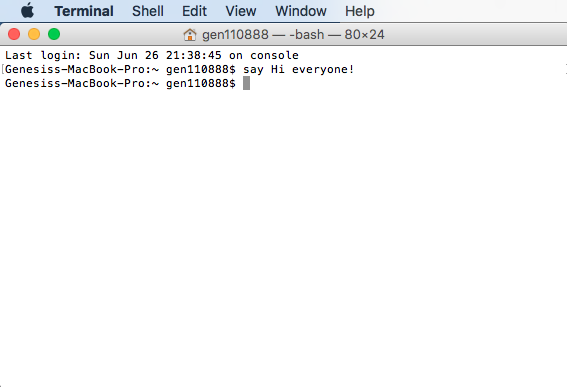This screenshot has width=567, height=387.
Task: Open the Window menu
Action: tap(301, 11)
